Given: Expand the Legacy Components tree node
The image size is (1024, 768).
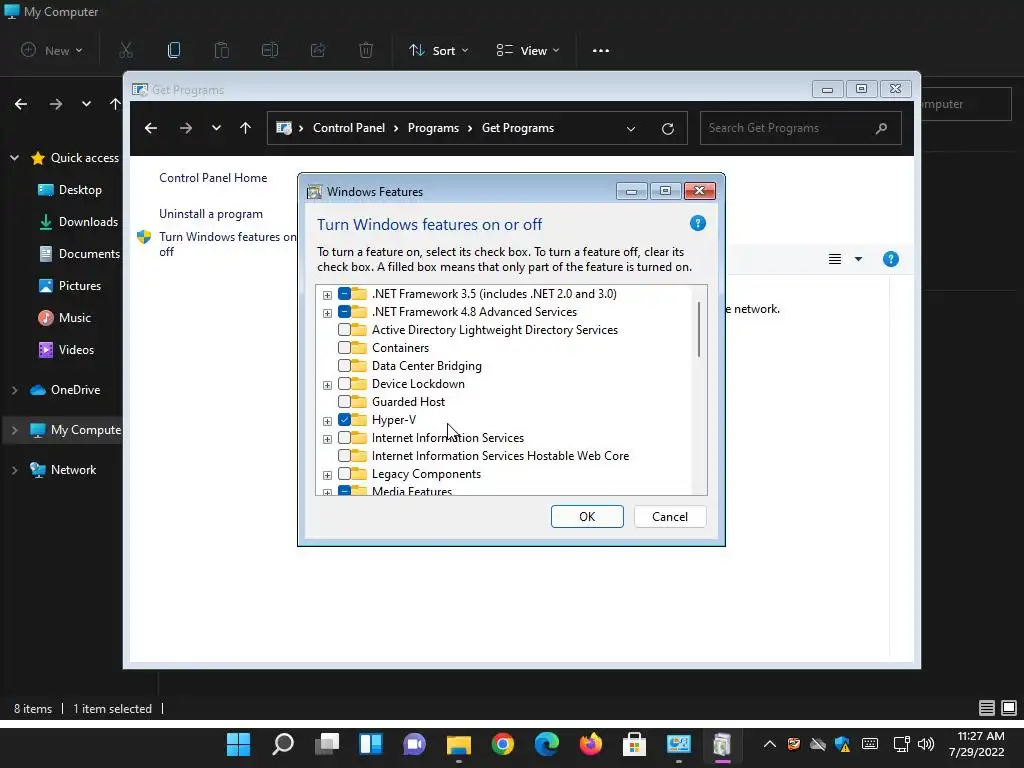Looking at the screenshot, I should (x=327, y=475).
